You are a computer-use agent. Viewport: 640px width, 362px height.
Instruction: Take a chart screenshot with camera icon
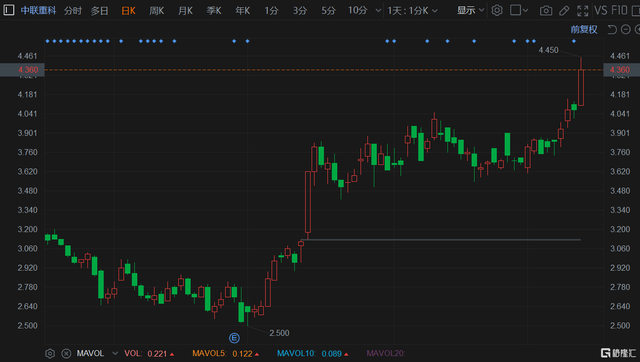pyautogui.click(x=546, y=11)
